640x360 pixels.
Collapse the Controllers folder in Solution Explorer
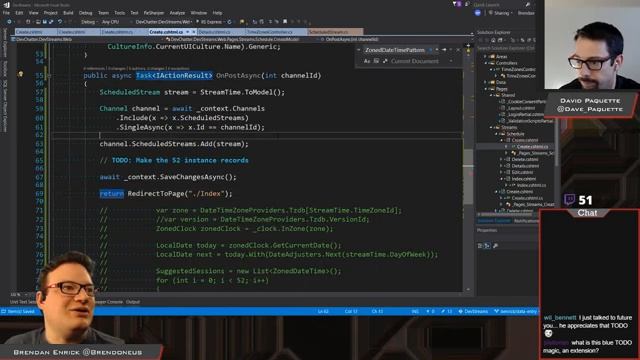point(486,63)
